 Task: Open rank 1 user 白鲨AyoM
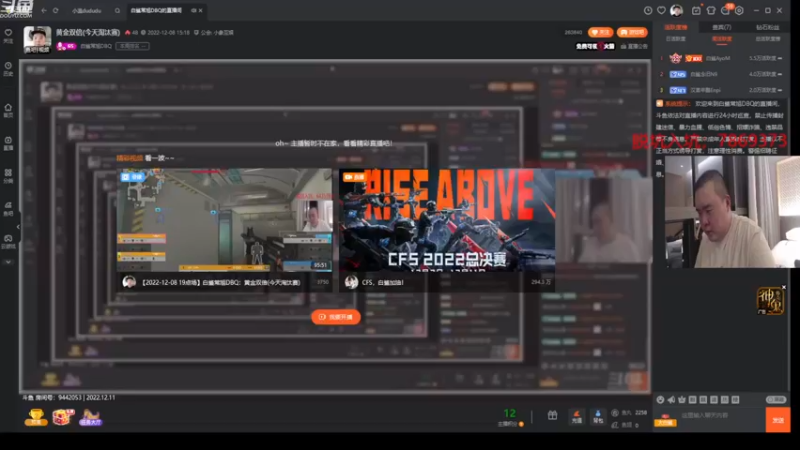pos(717,58)
